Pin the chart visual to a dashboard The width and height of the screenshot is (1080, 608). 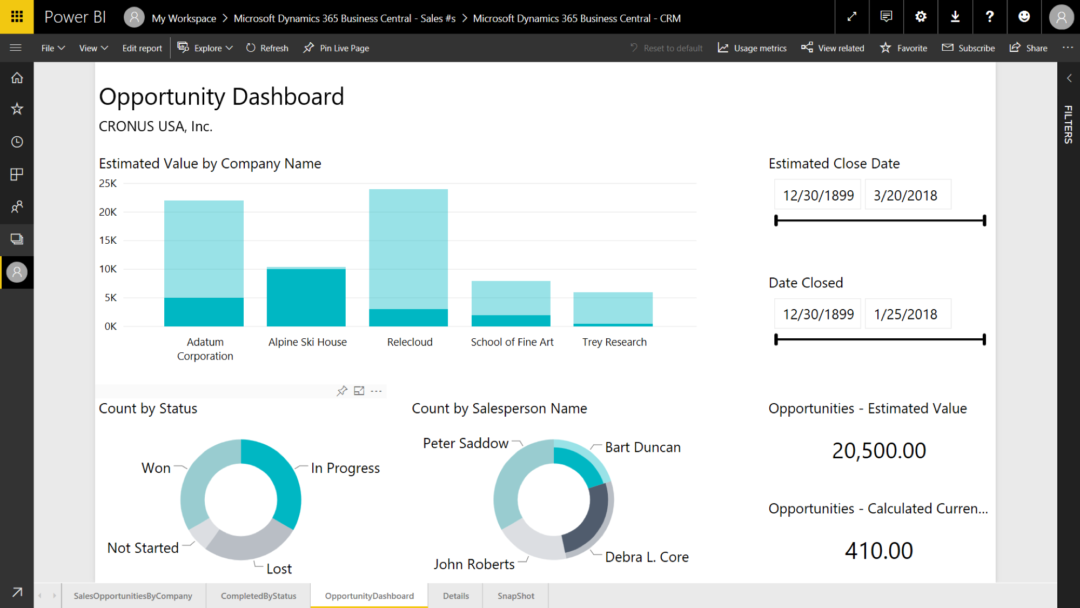click(x=341, y=391)
